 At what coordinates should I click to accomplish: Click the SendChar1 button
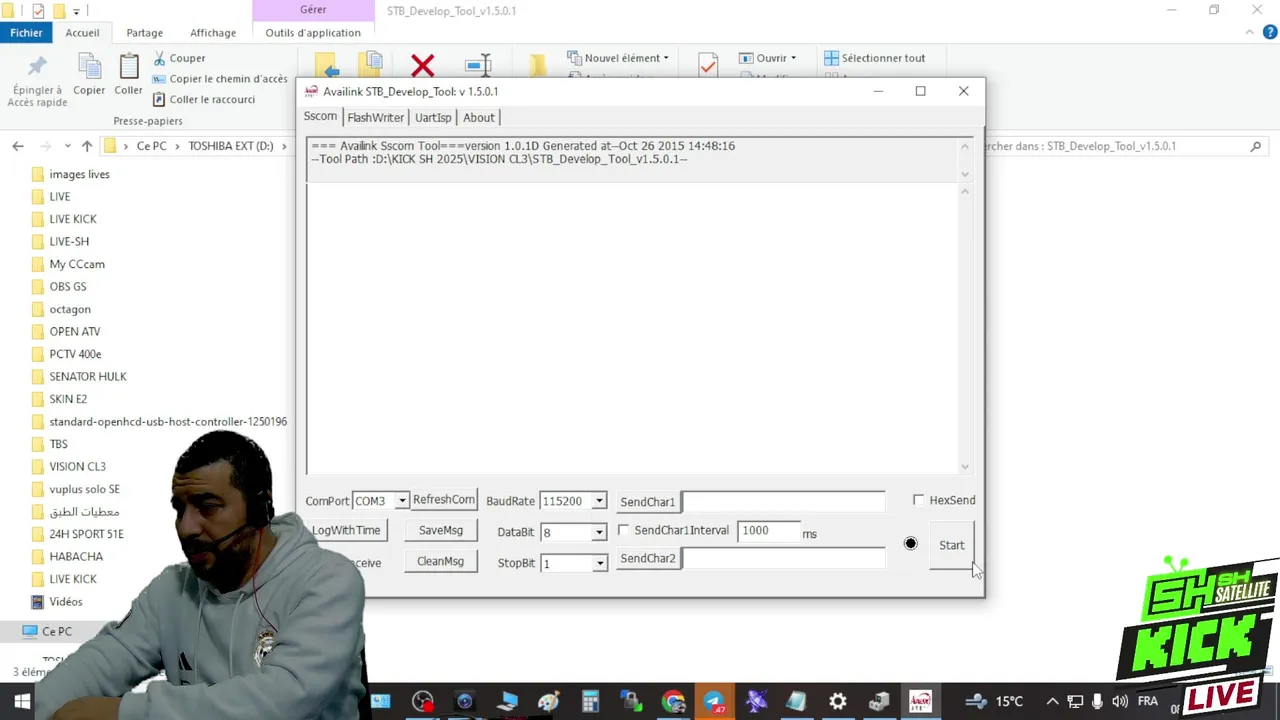(x=647, y=502)
